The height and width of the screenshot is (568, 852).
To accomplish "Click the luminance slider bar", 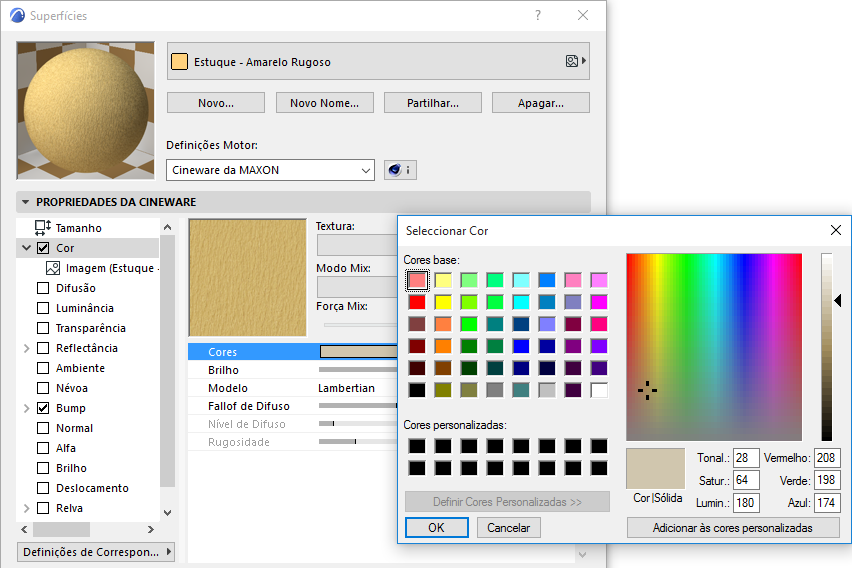I will tap(826, 347).
